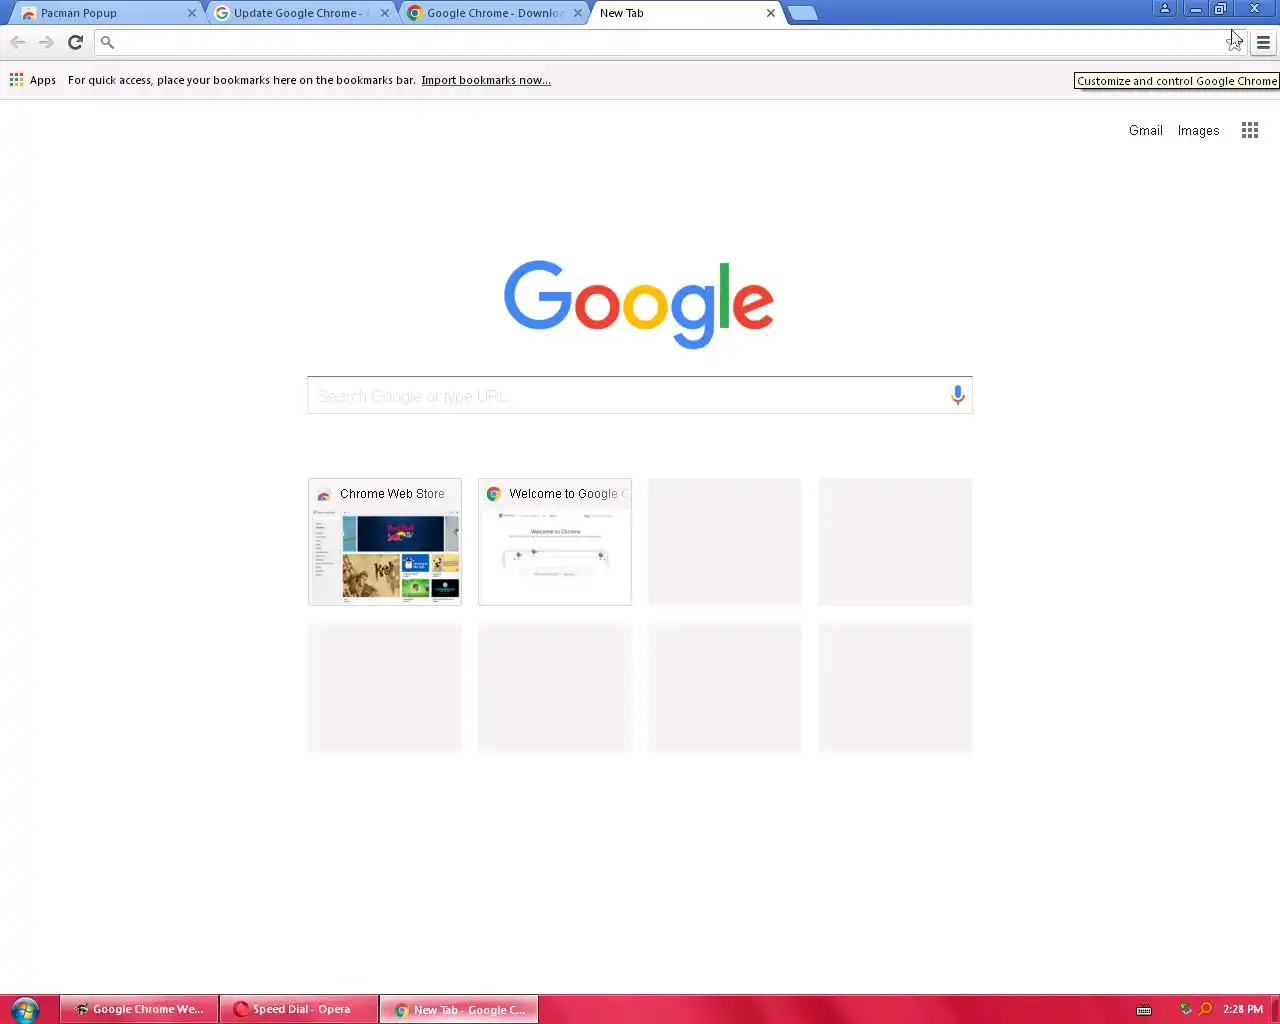Open the Welcome to Google Chrome thumbnail
Viewport: 1280px width, 1024px height.
[x=555, y=541]
